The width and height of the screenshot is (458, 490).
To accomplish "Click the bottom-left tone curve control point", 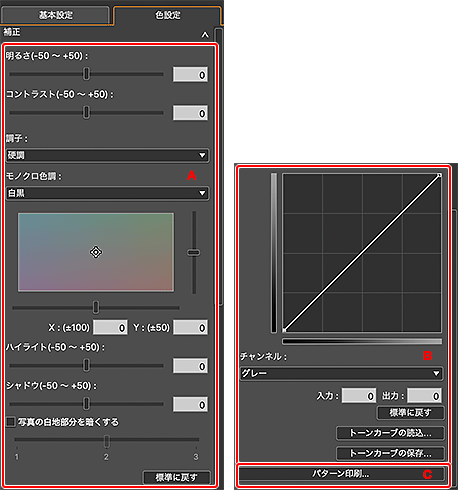I will point(284,330).
